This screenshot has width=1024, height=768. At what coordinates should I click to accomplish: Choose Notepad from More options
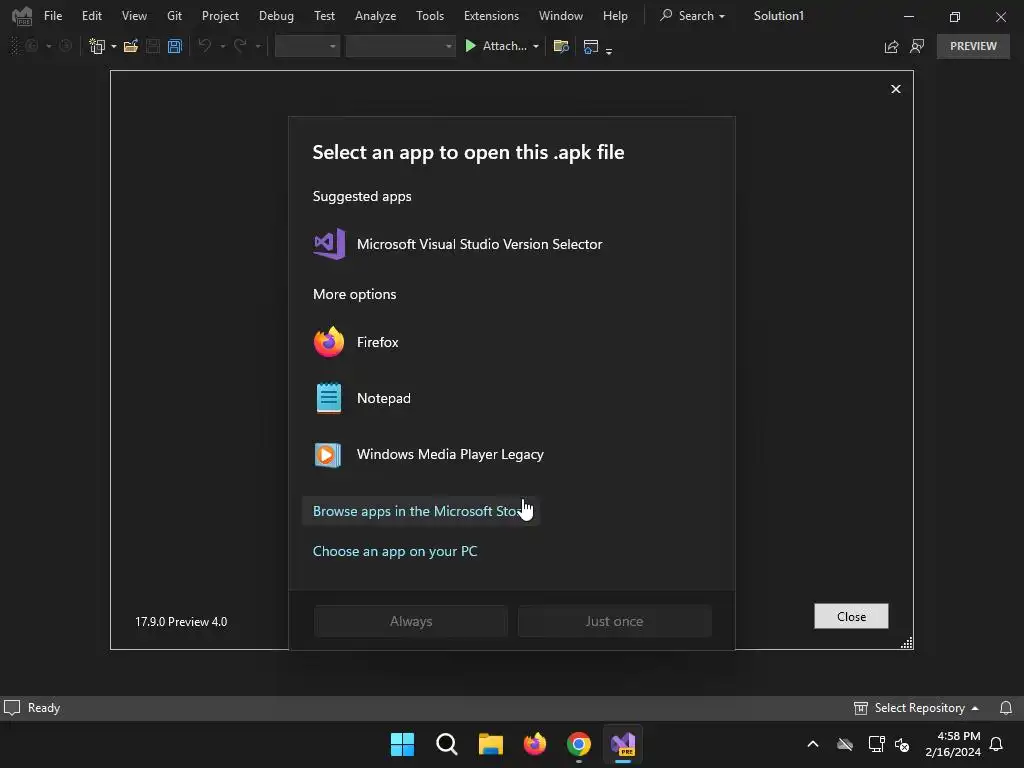pos(511,398)
